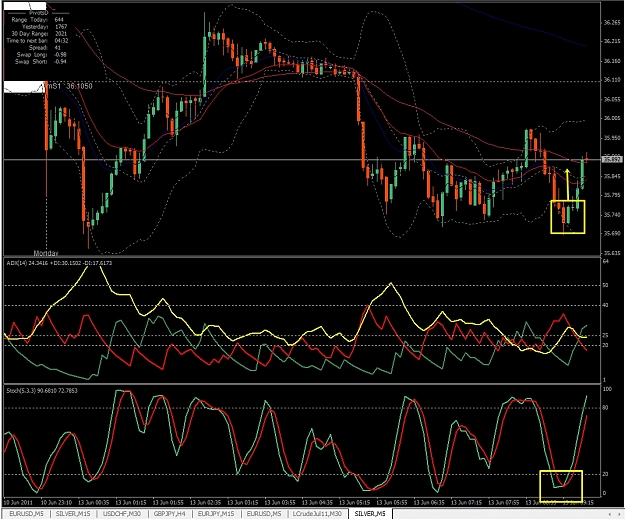
Task: Click the ADX scale level 40
Action: pyautogui.click(x=605, y=305)
